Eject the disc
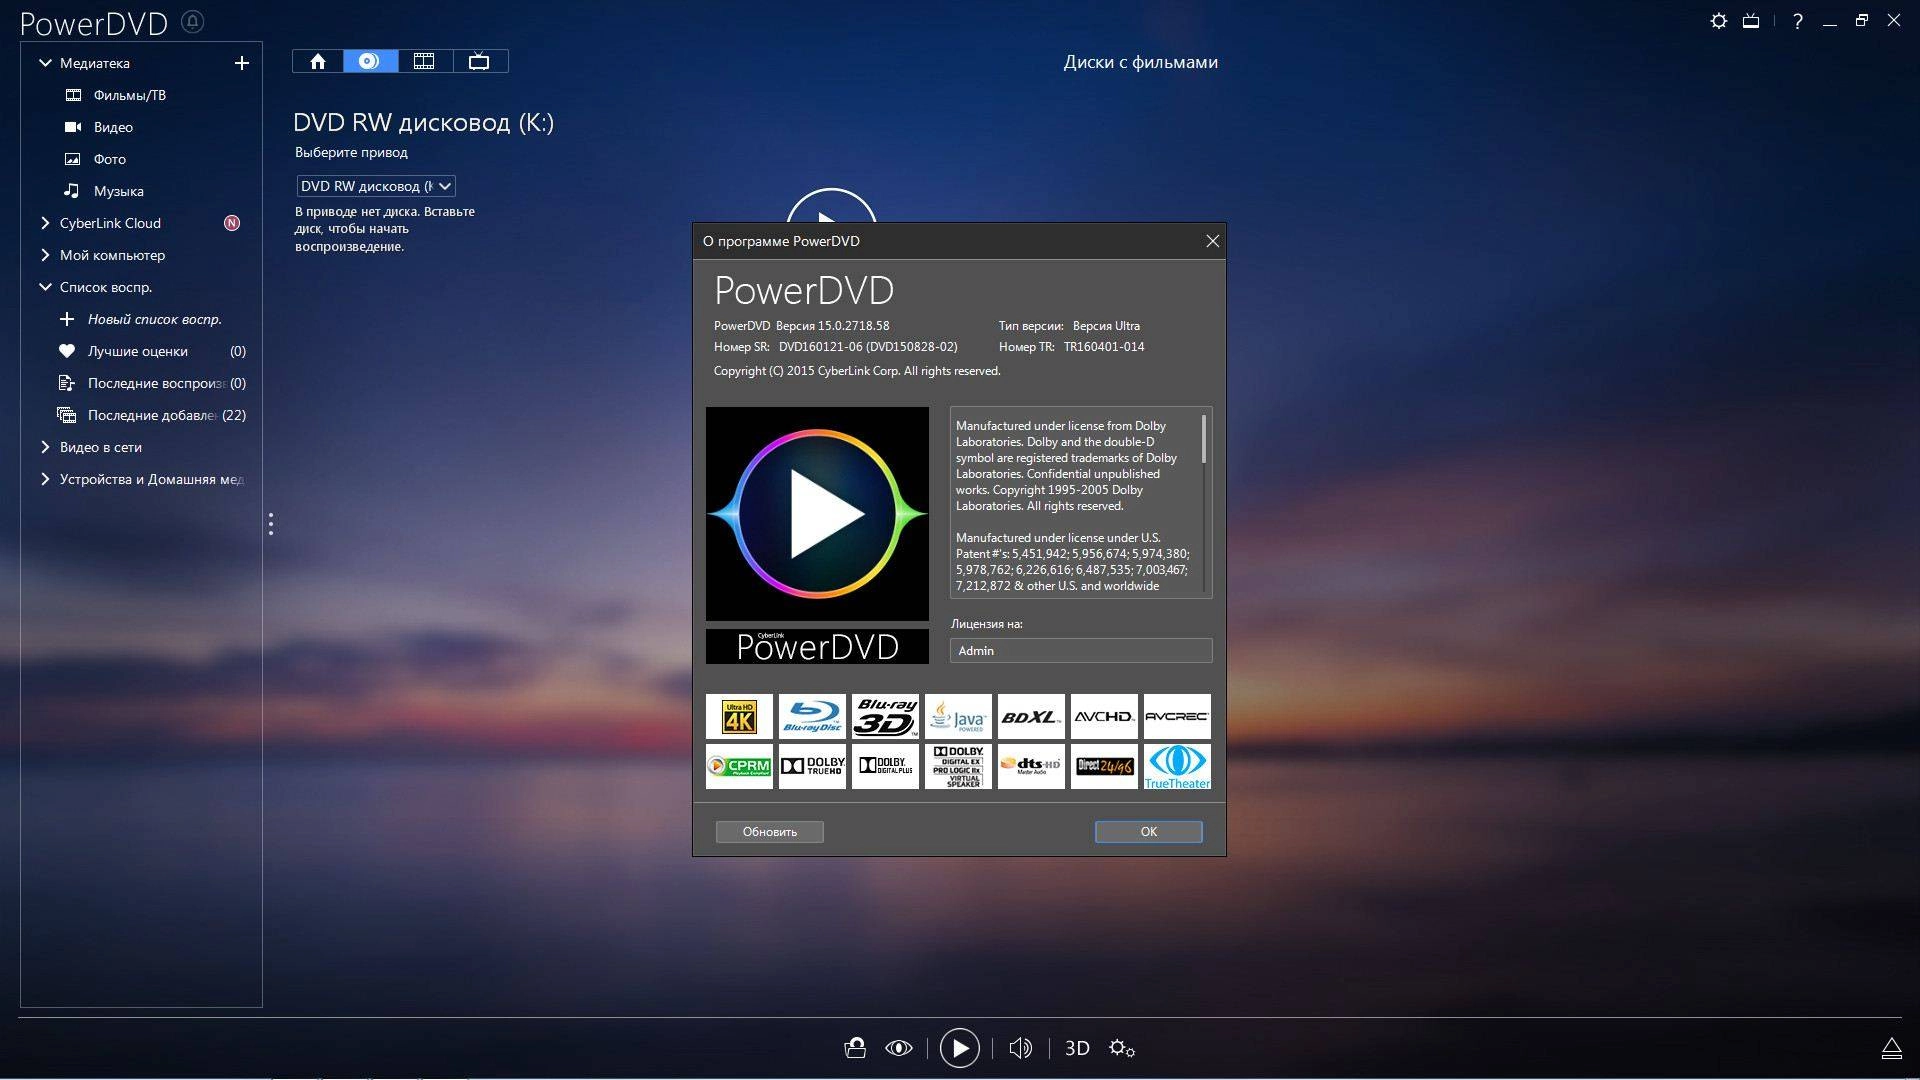 tap(1891, 1048)
